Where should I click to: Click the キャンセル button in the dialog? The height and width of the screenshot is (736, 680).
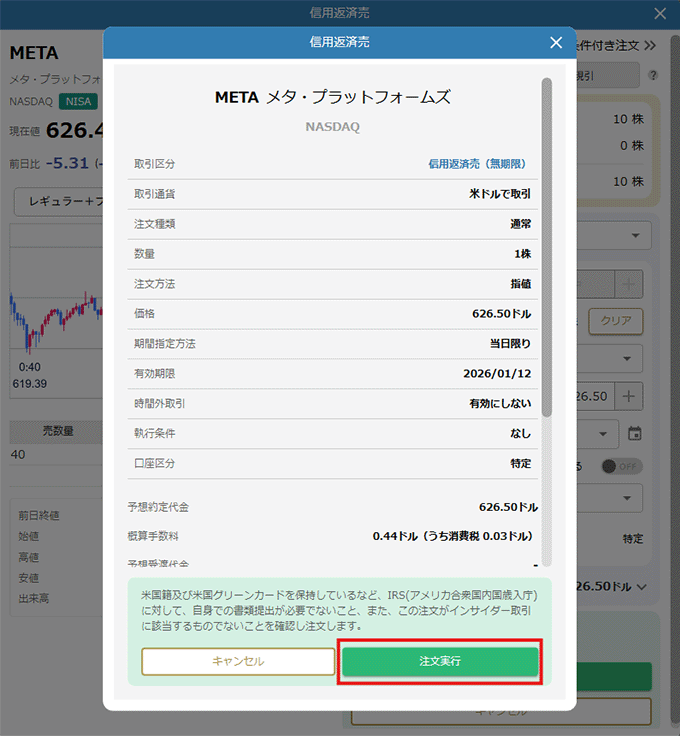(238, 661)
